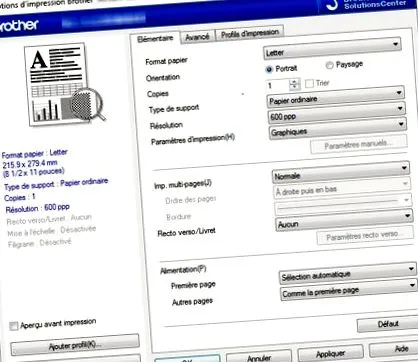Open the Autres pages dropdown
The image size is (418, 362).
348,290
